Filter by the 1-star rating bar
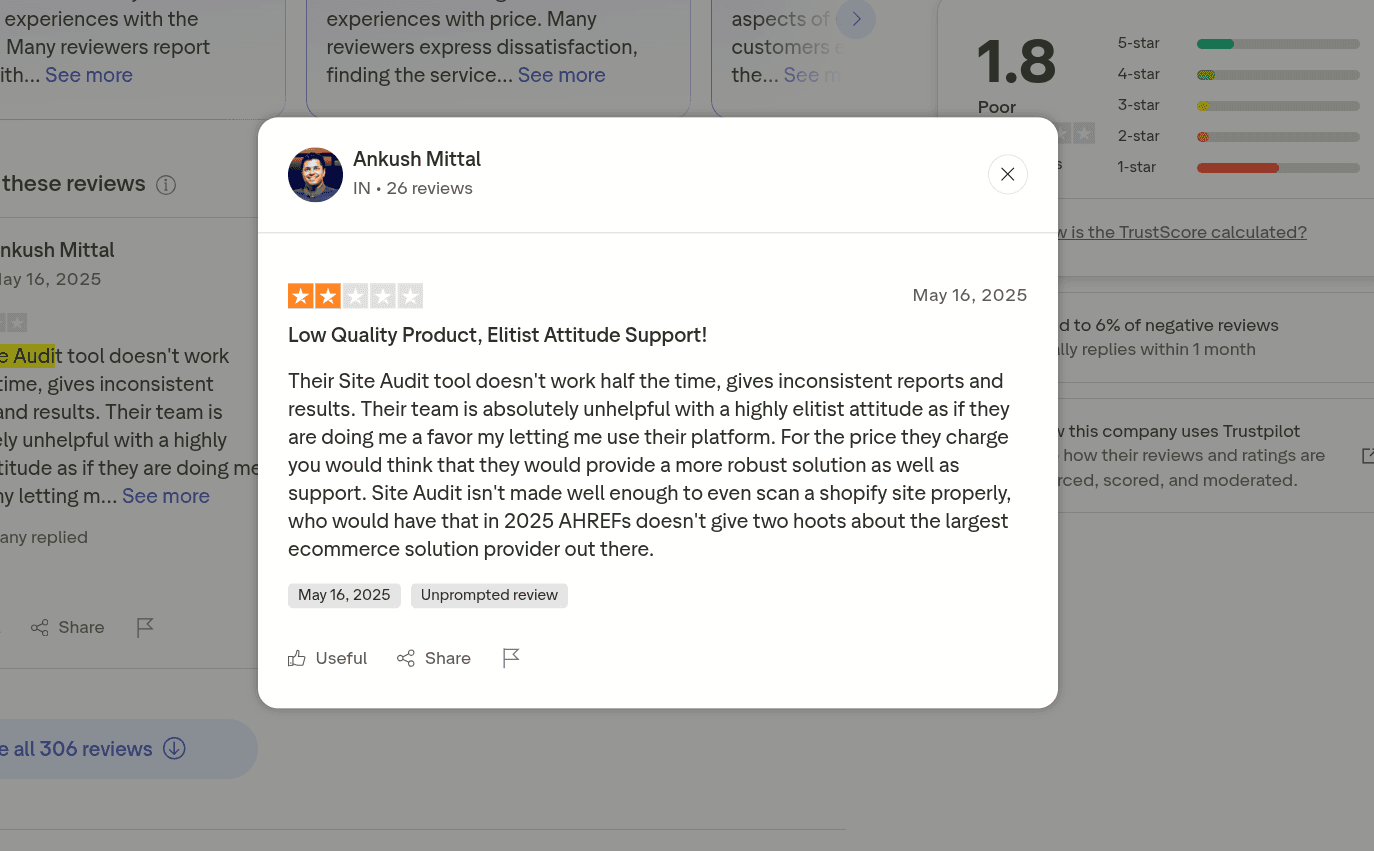This screenshot has height=851, width=1374. 1278,168
